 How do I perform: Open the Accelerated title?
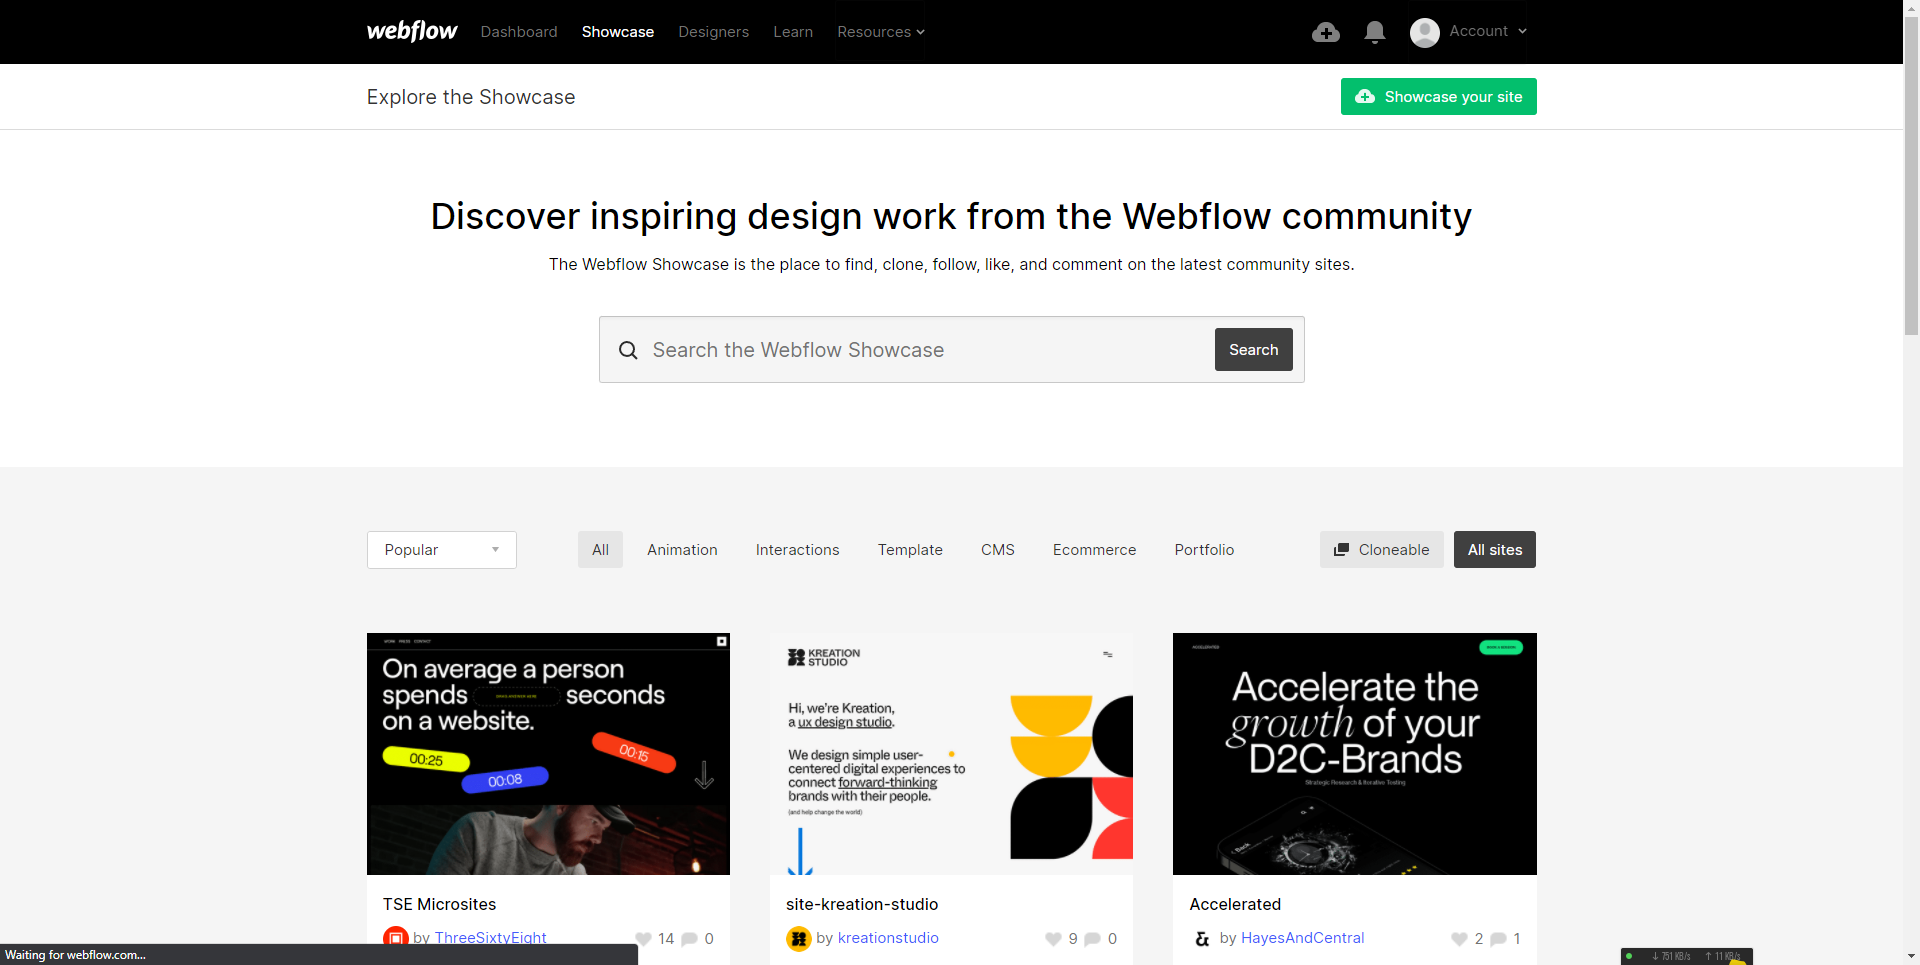coord(1235,904)
